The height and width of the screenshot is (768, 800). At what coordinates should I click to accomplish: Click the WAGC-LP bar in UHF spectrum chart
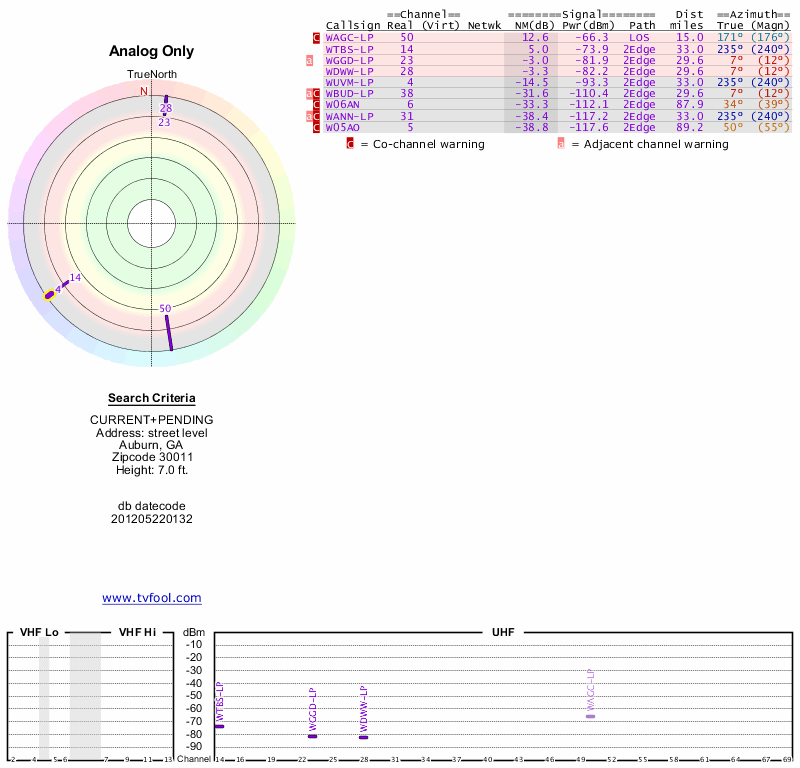[x=590, y=716]
